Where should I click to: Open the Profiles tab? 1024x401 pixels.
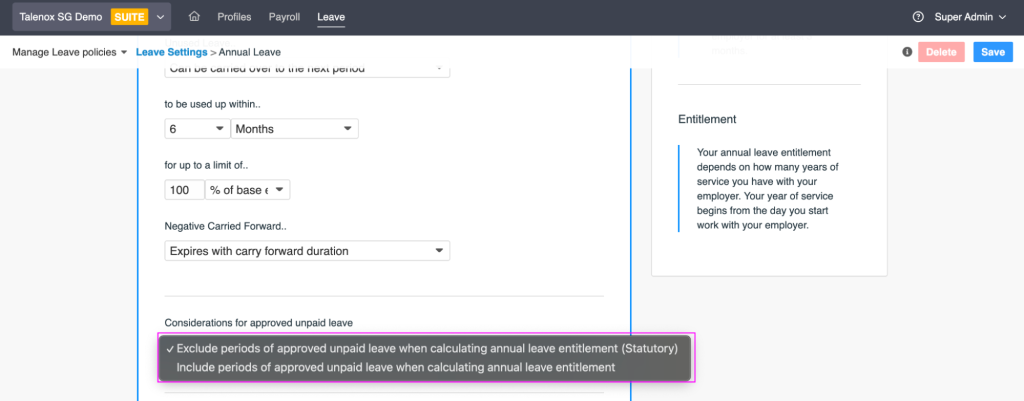pyautogui.click(x=234, y=17)
